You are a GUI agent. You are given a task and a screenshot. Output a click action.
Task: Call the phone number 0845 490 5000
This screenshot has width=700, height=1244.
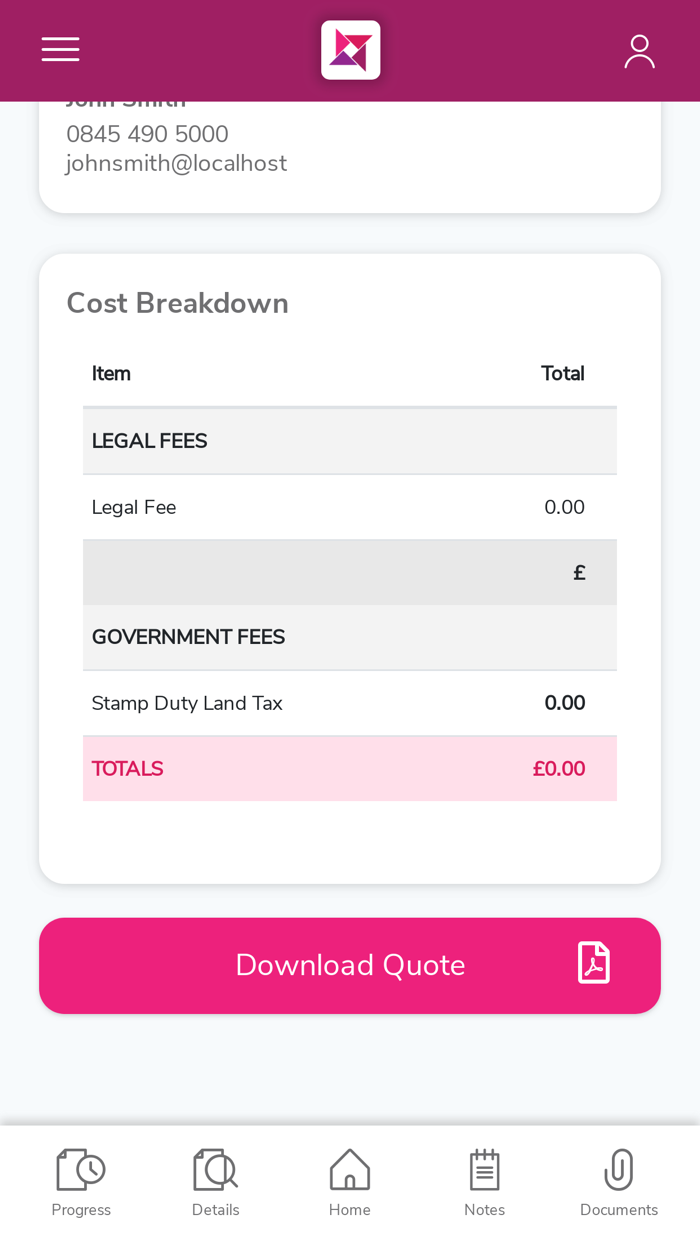click(x=147, y=134)
